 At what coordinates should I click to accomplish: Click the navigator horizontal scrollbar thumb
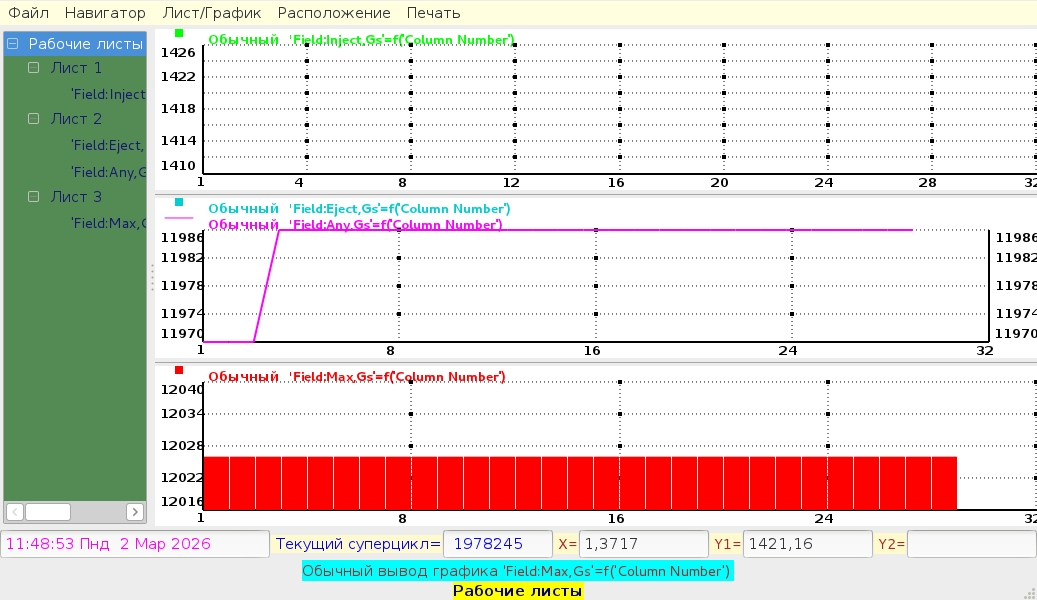pyautogui.click(x=48, y=512)
